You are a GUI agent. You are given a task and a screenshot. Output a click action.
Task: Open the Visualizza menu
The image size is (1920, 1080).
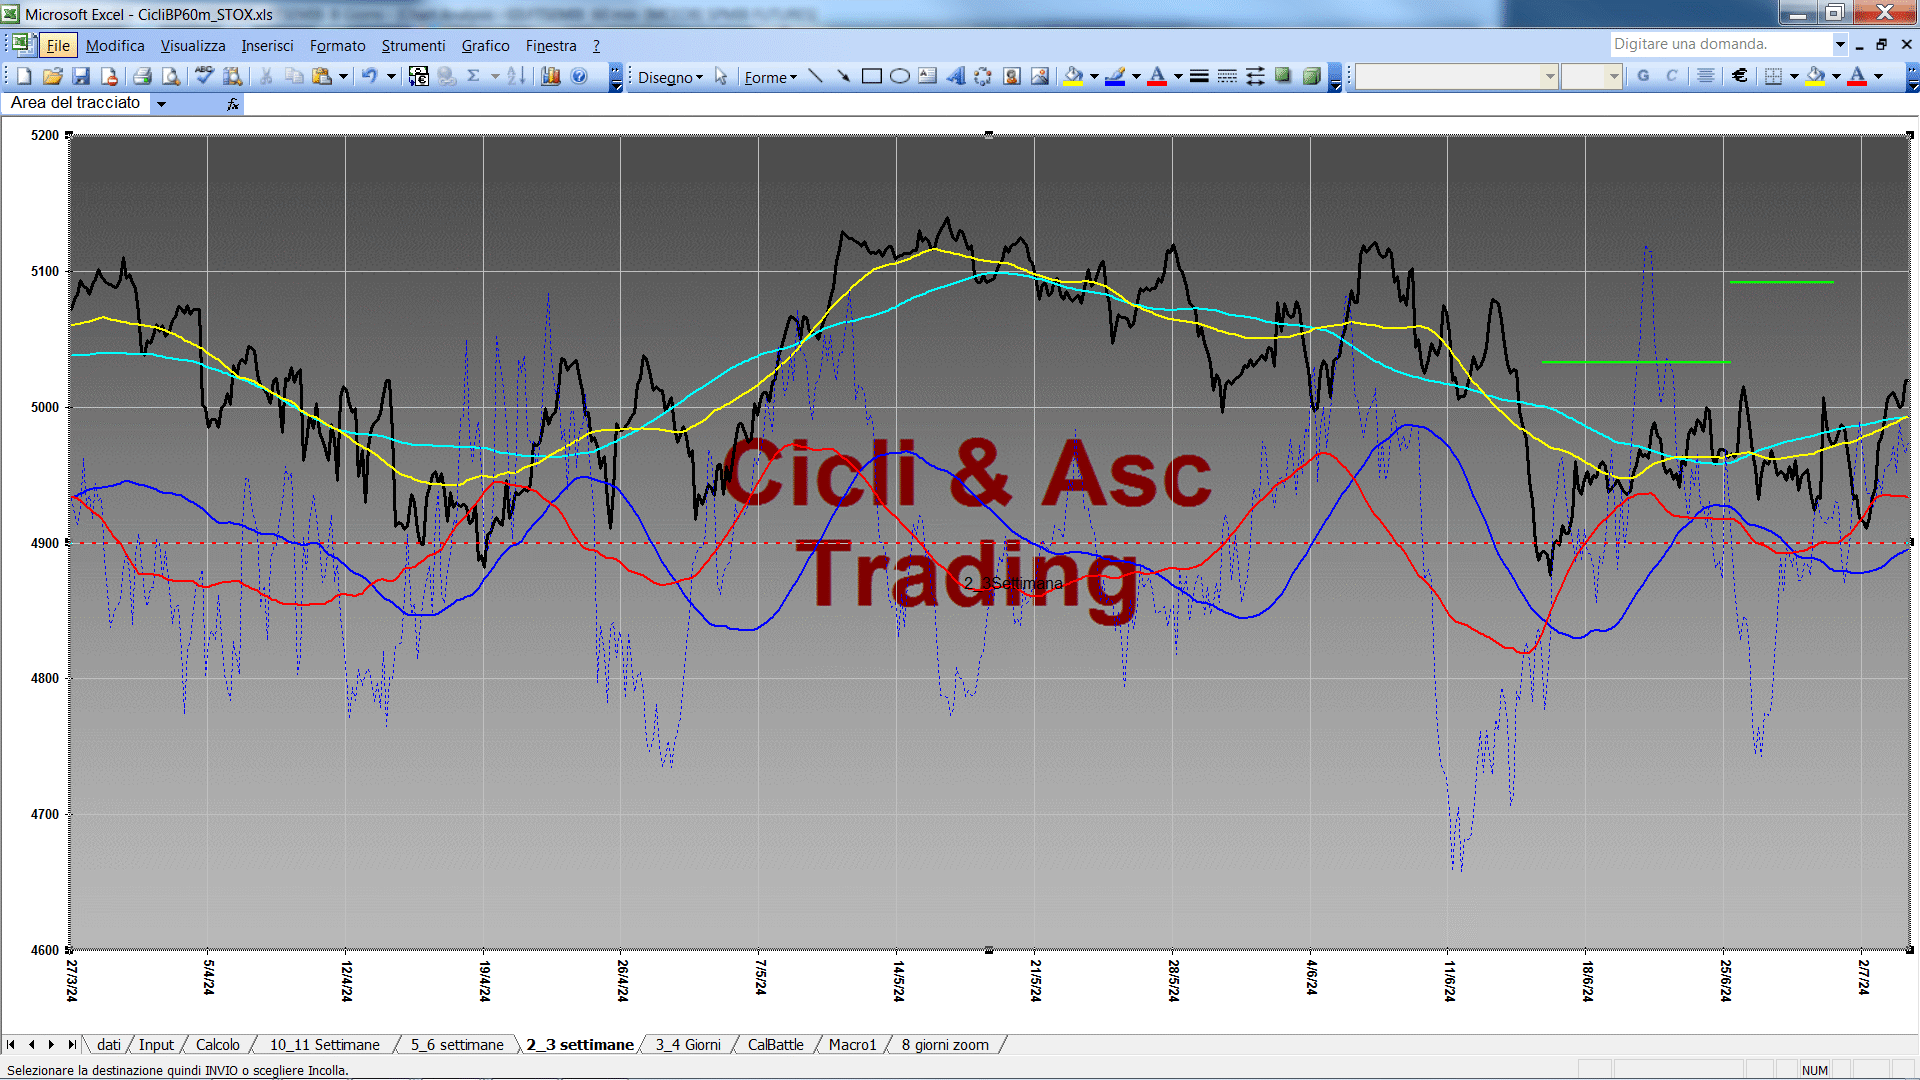[x=193, y=46]
